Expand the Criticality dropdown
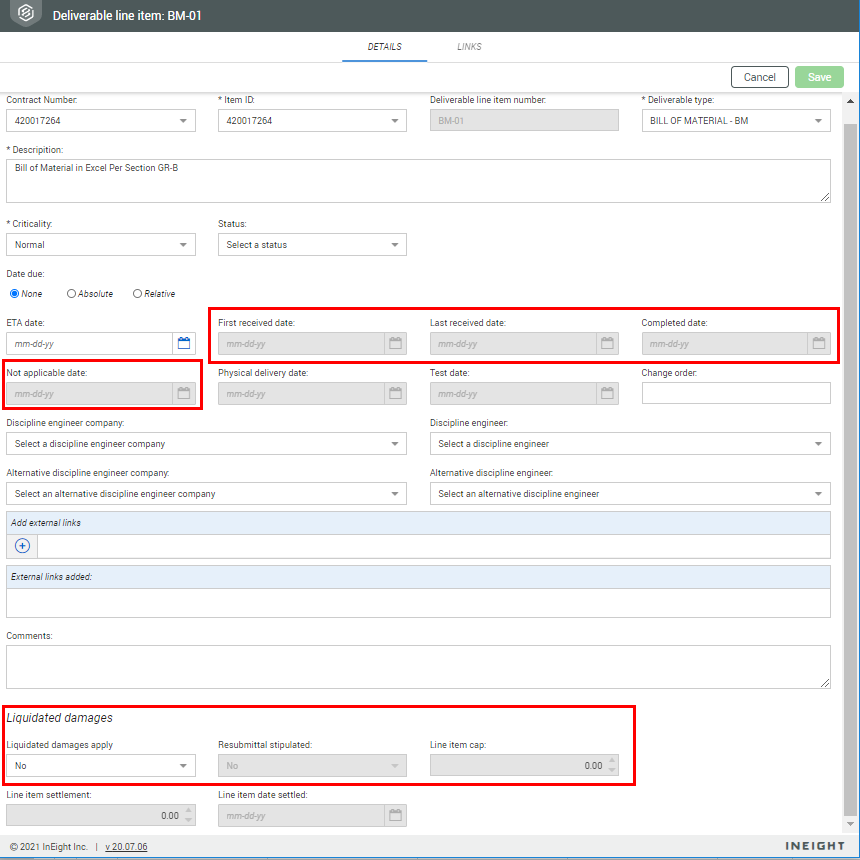The image size is (860, 860). (x=100, y=244)
